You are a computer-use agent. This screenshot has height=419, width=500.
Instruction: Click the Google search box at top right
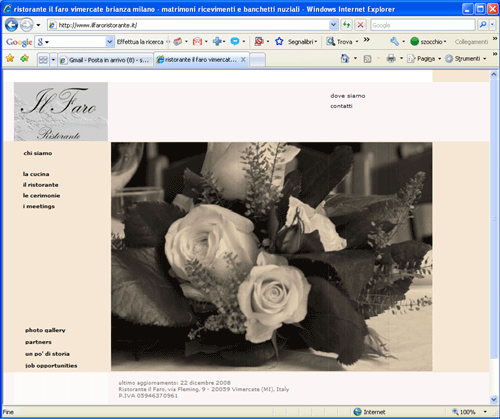tap(422, 25)
